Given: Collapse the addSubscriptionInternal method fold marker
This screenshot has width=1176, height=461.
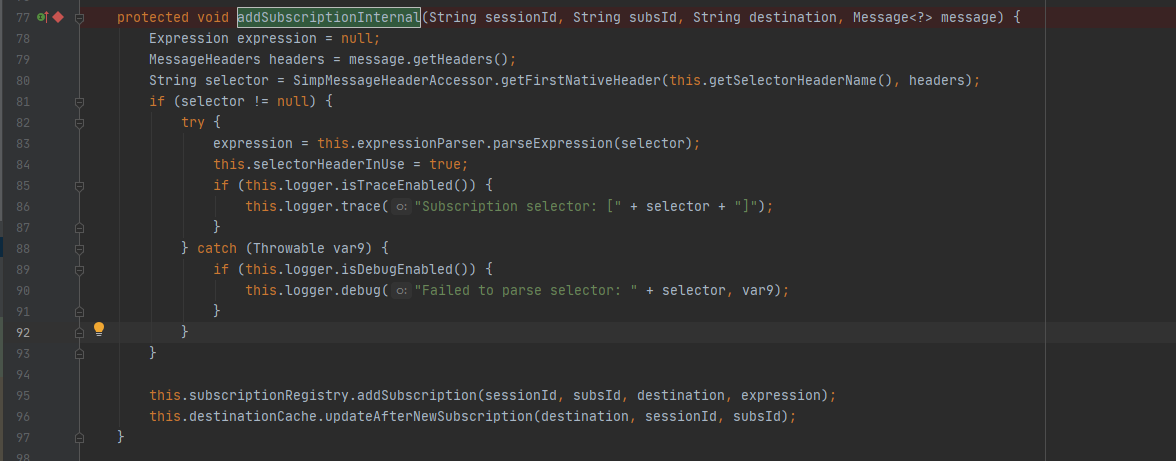Looking at the screenshot, I should click(x=79, y=18).
